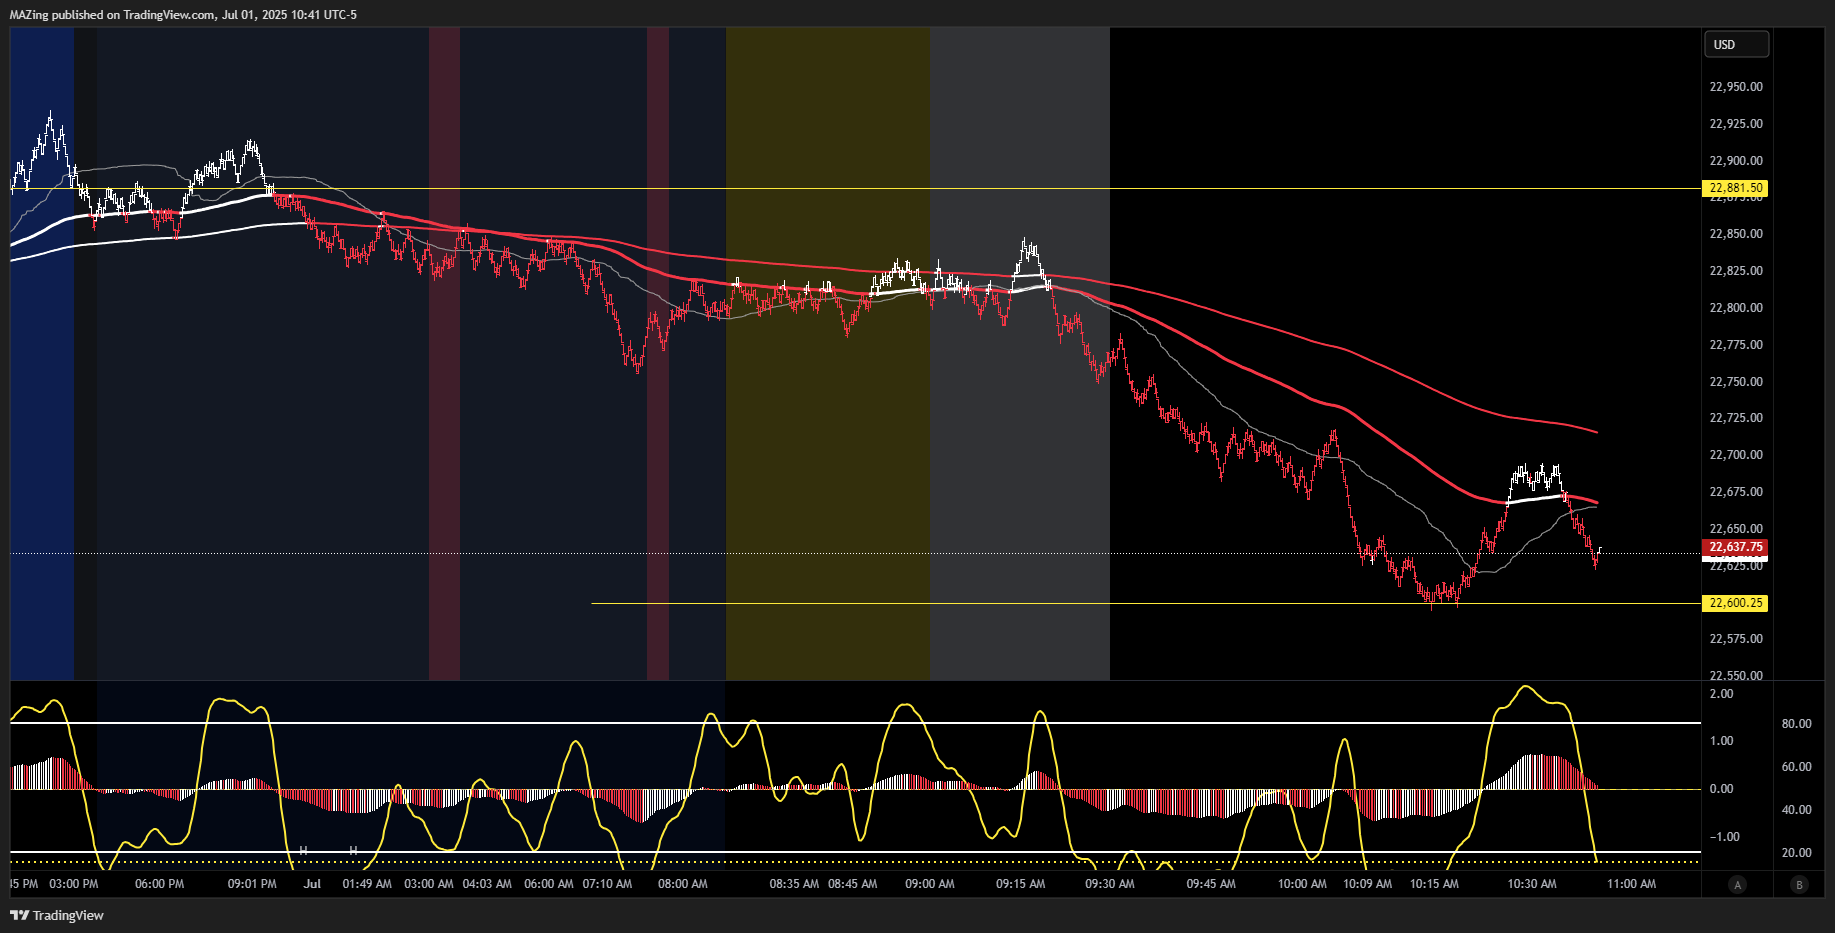Click the 2.00 indicator scale value
This screenshot has width=1835, height=933.
tap(1721, 694)
